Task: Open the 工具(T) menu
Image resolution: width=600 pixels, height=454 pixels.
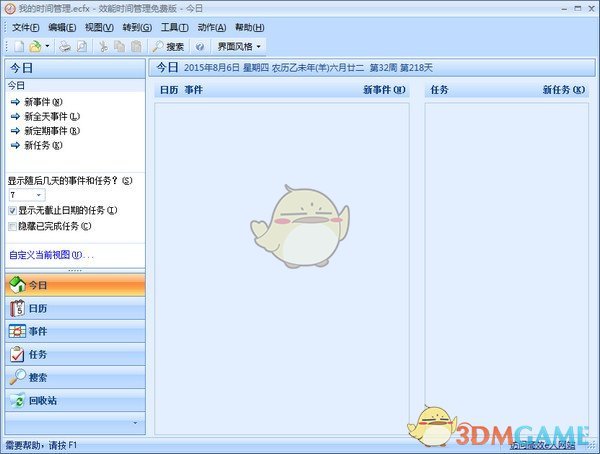Action: tap(174, 28)
